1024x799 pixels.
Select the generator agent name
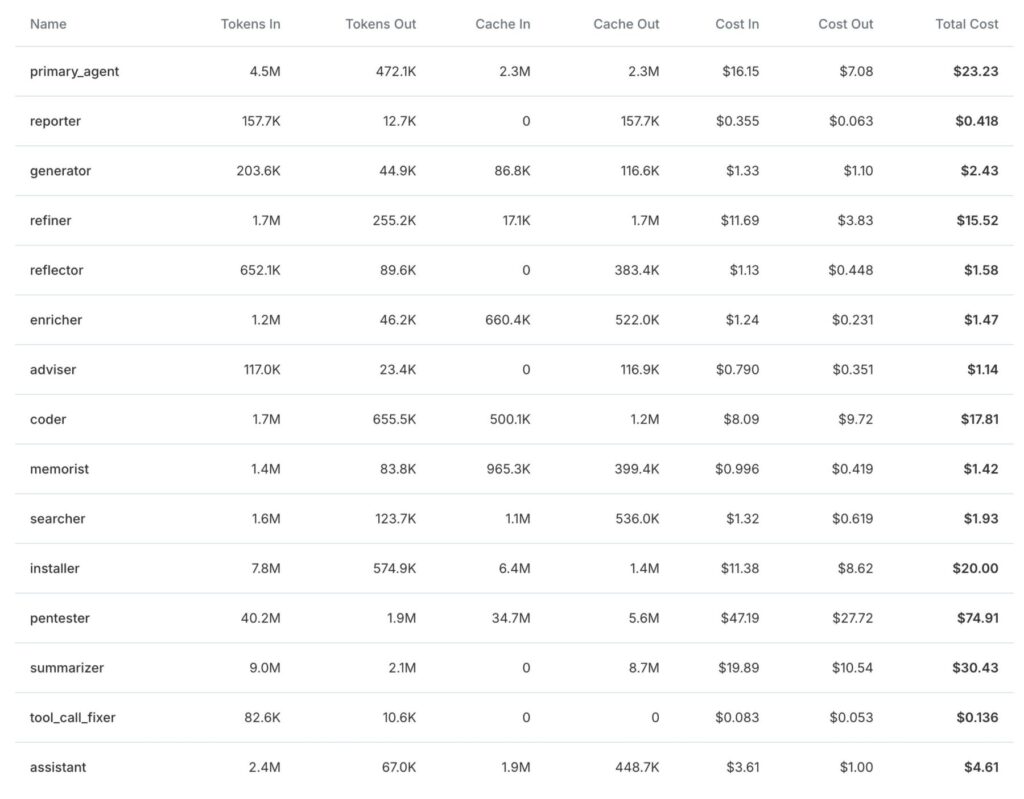coord(60,171)
